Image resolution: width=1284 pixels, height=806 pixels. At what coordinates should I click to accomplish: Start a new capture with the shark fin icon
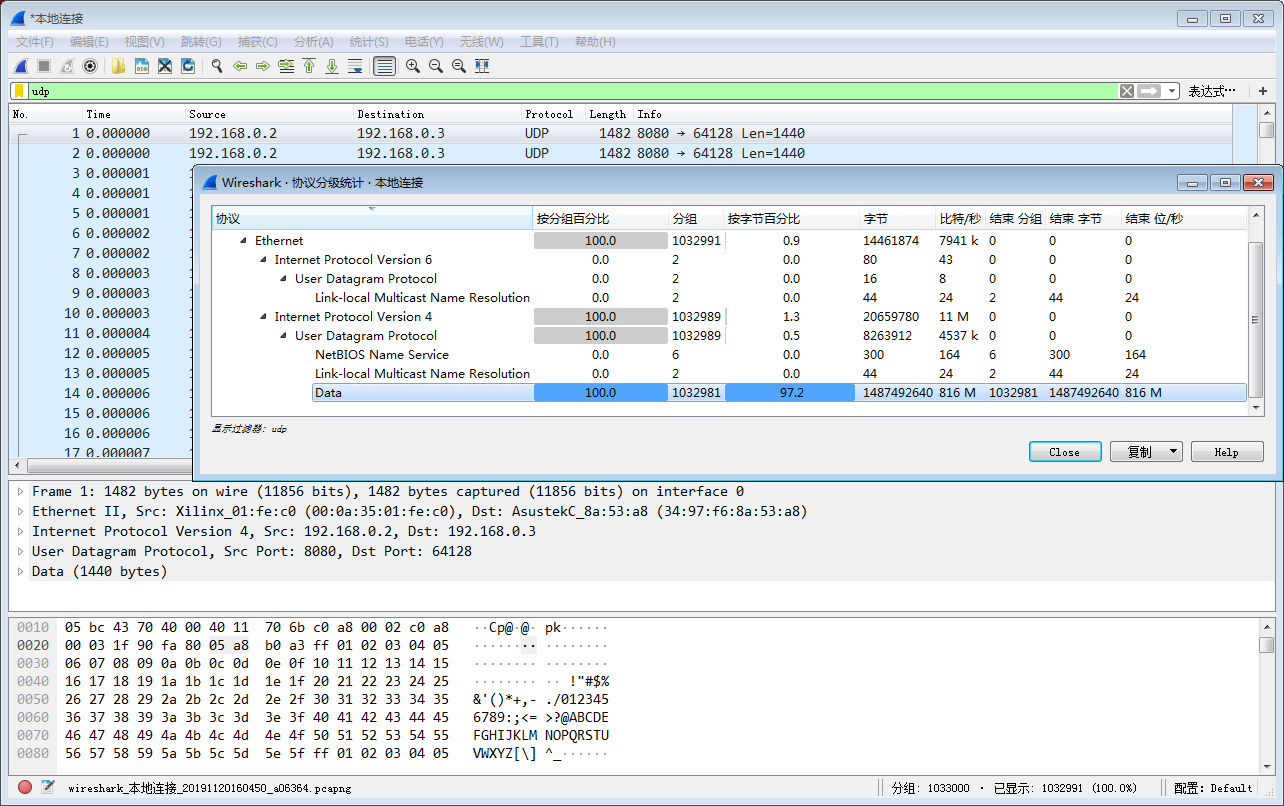point(20,66)
